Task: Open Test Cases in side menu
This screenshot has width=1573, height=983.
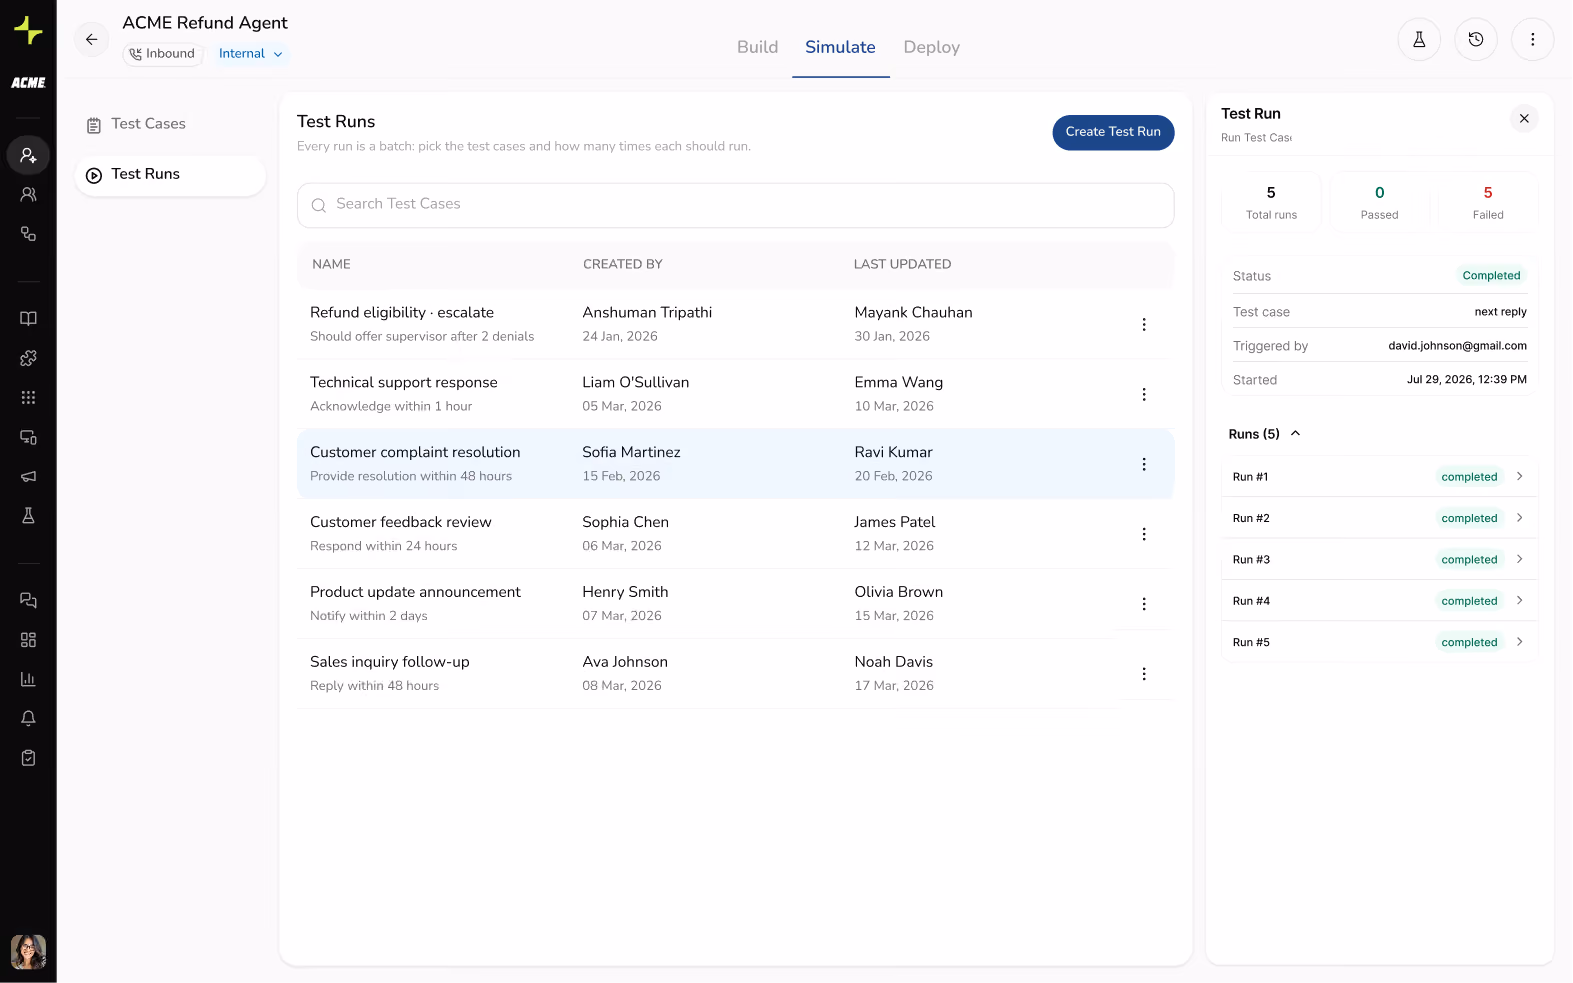Action: [x=170, y=124]
